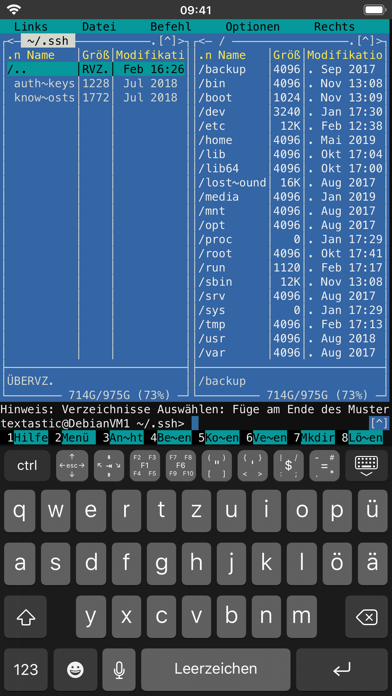Tap the F6 to F10 function key
This screenshot has width=392, height=696.
tap(181, 466)
